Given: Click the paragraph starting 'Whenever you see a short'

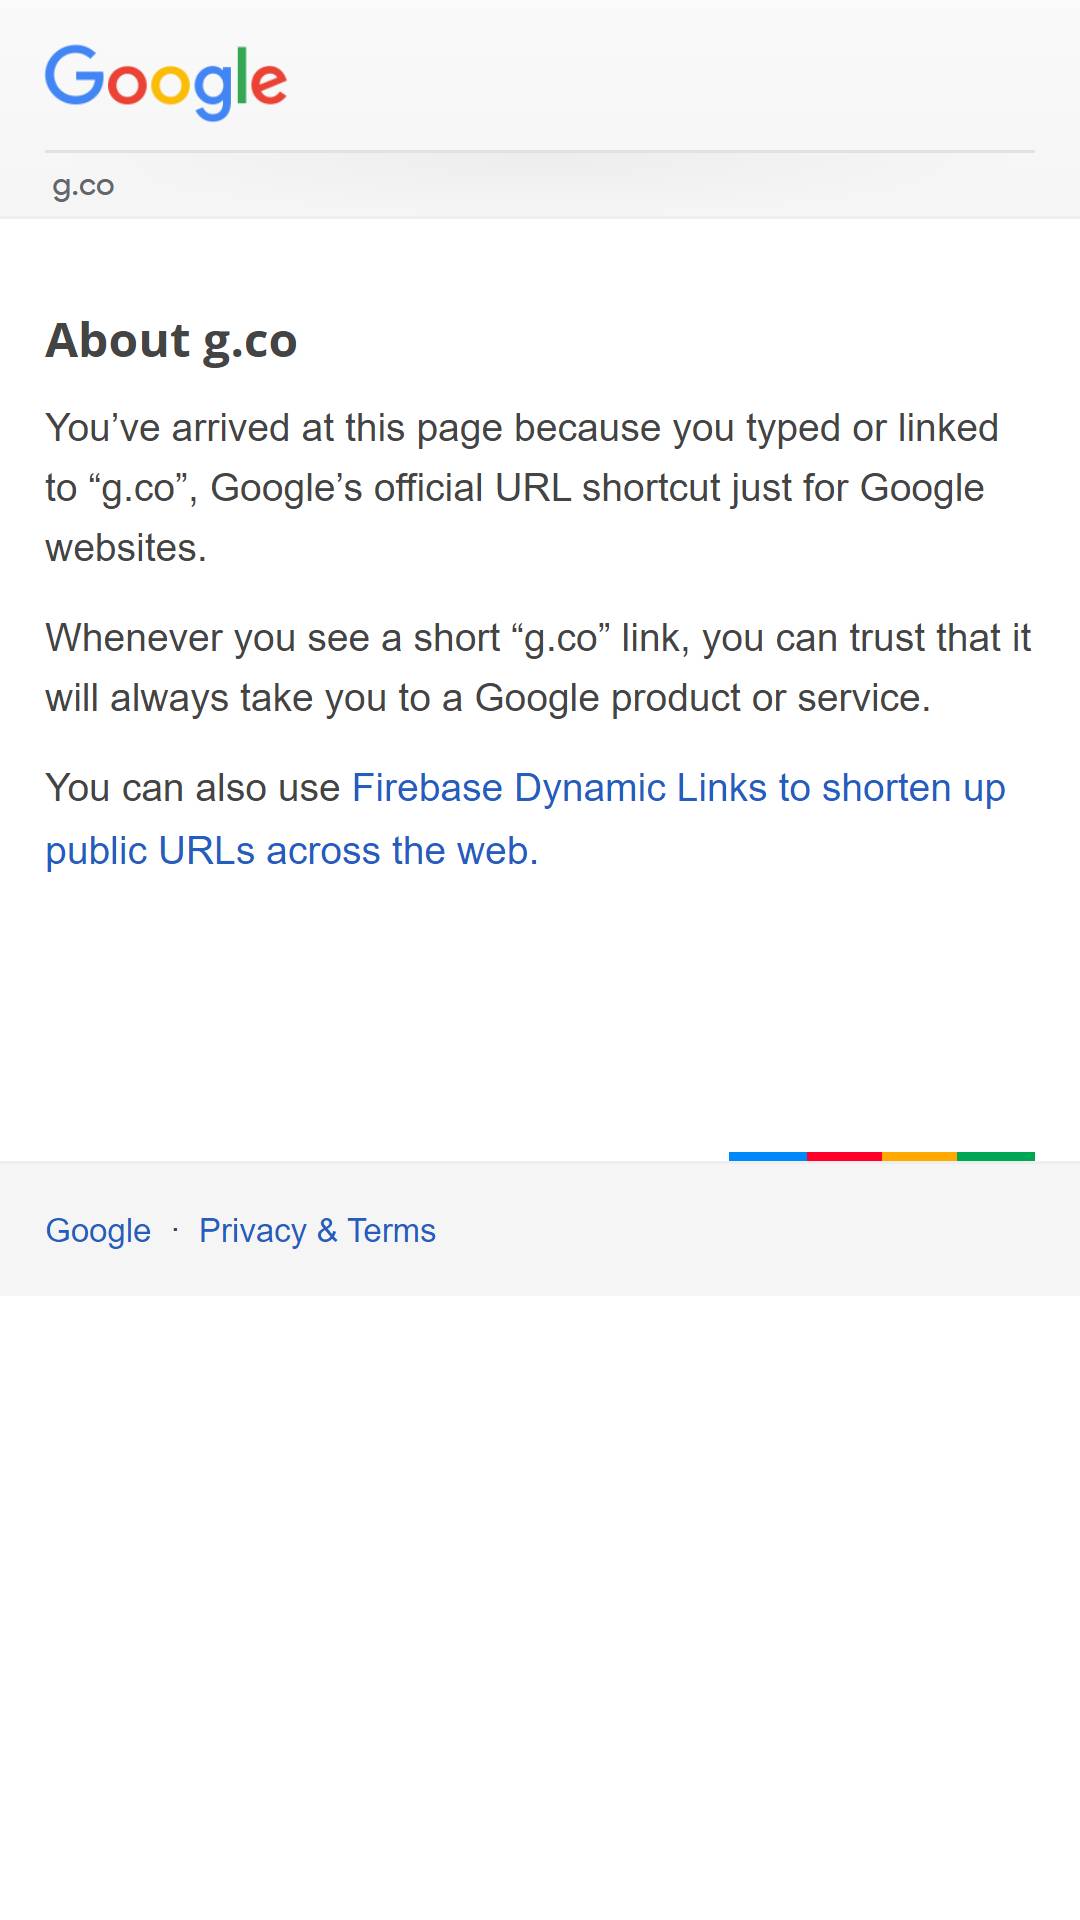Looking at the screenshot, I should click(538, 668).
